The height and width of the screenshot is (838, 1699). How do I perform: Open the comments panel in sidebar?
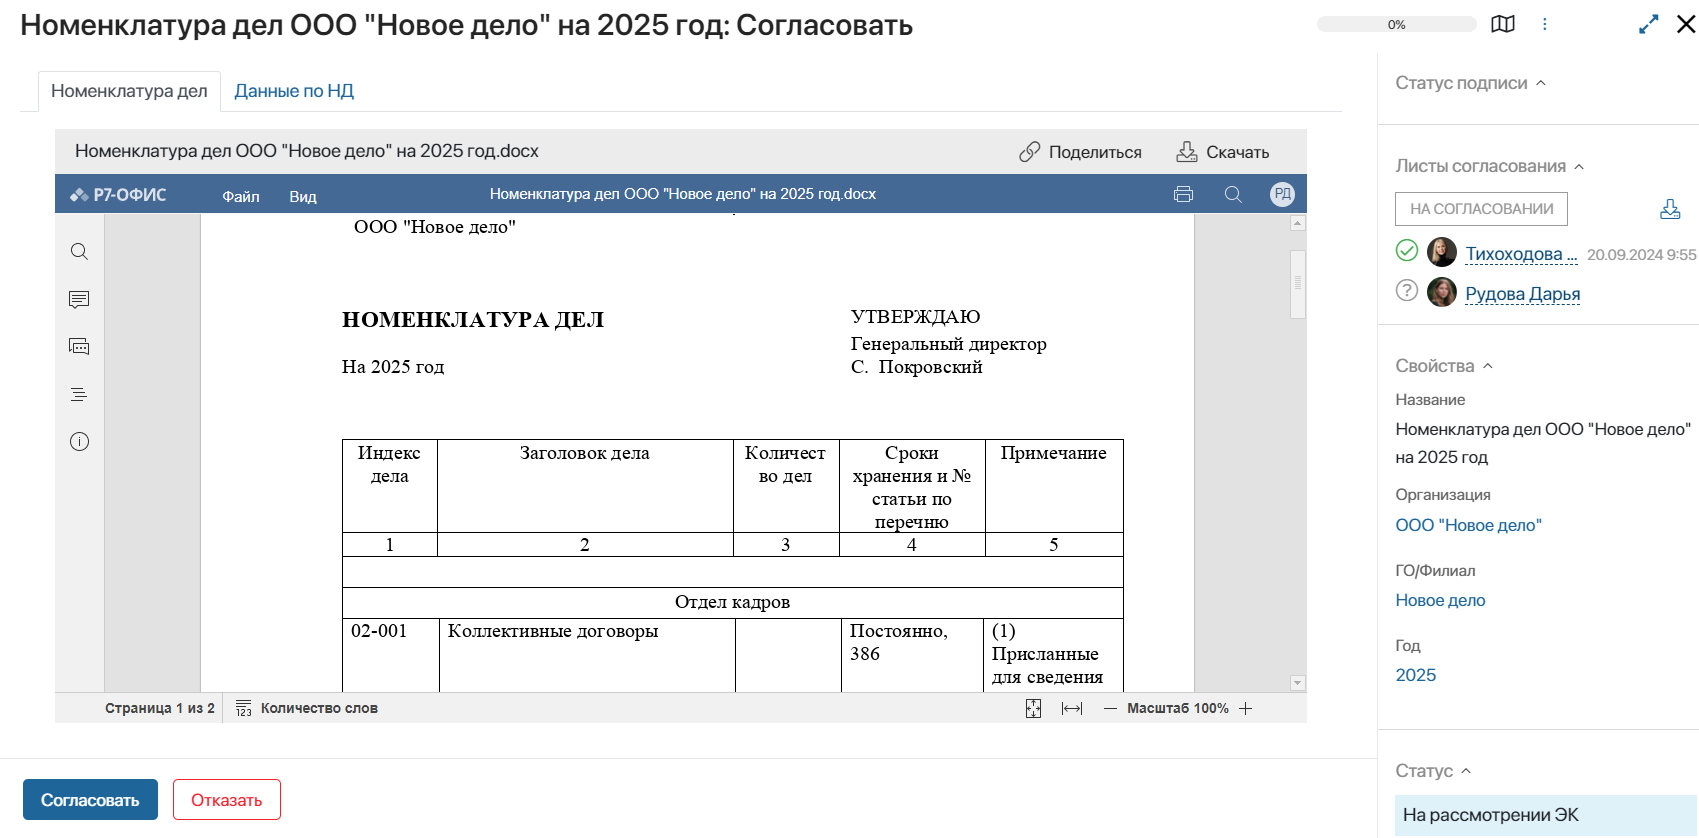point(79,299)
